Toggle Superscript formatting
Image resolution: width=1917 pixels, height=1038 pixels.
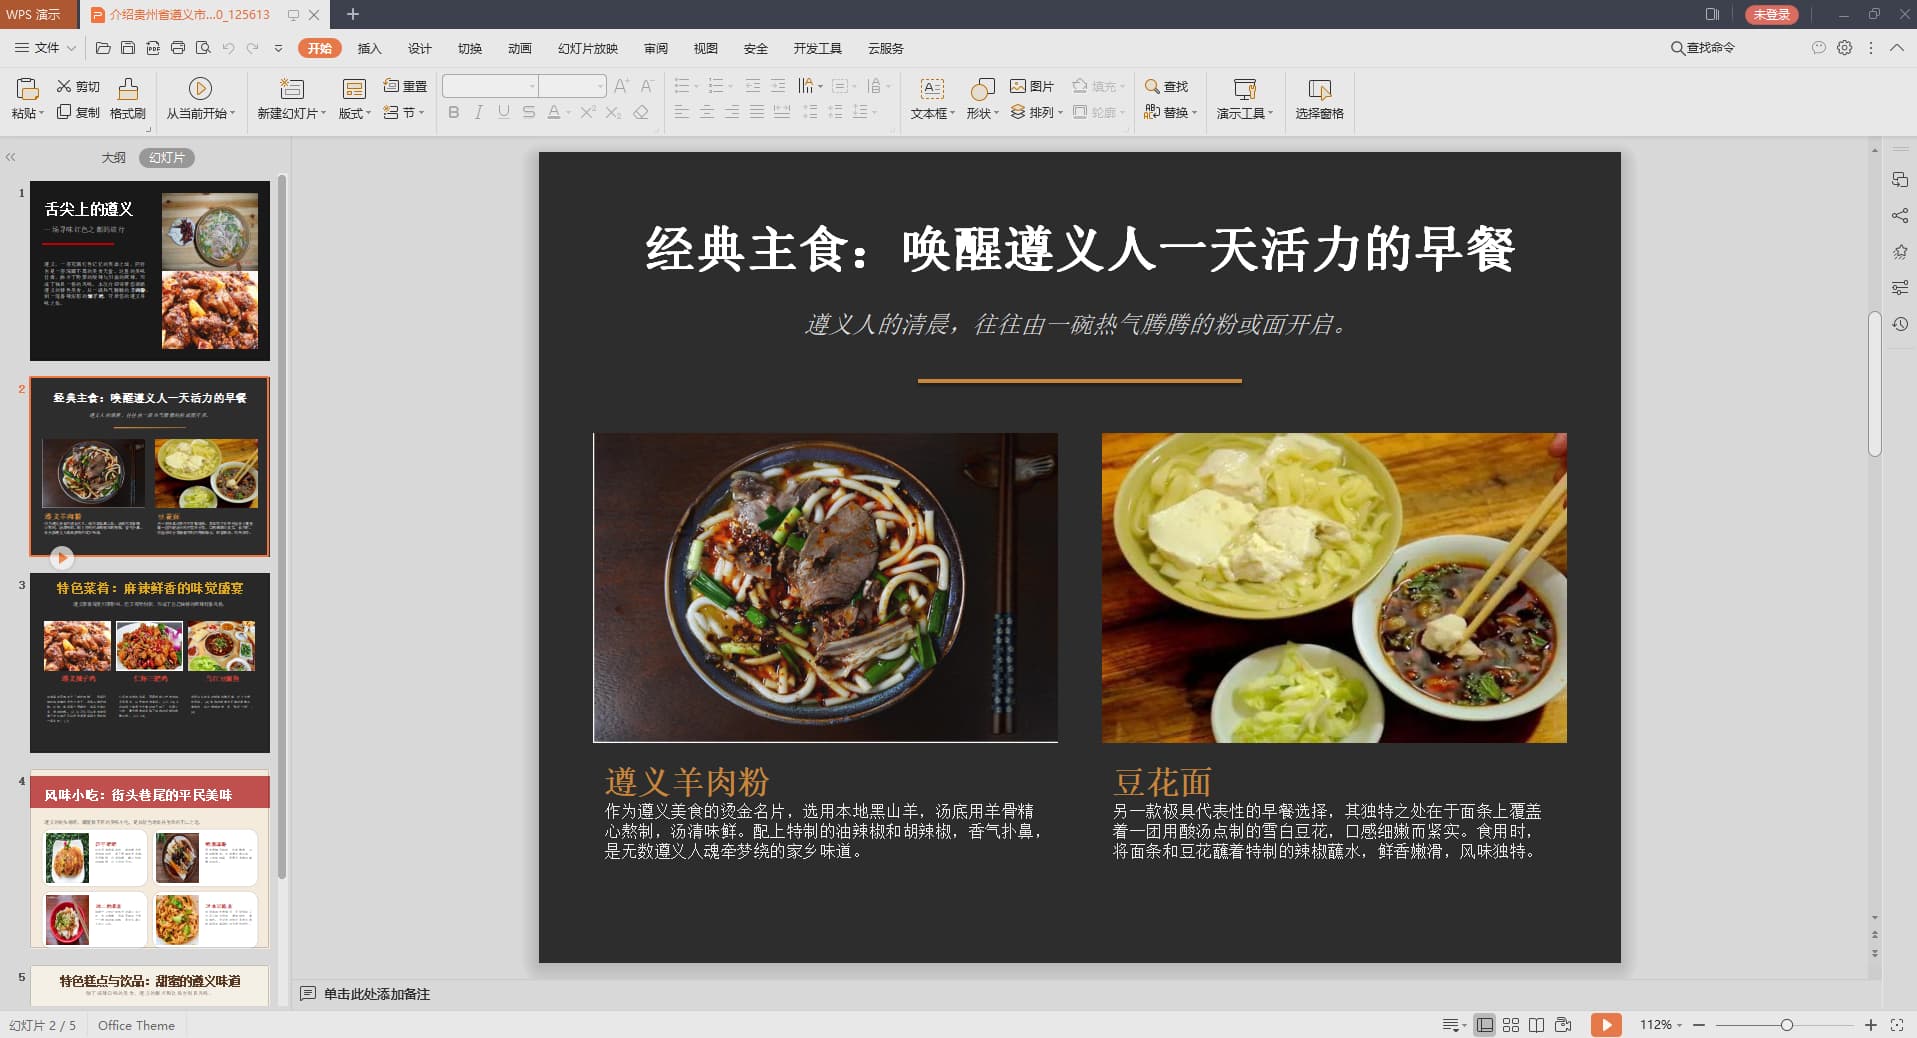588,112
